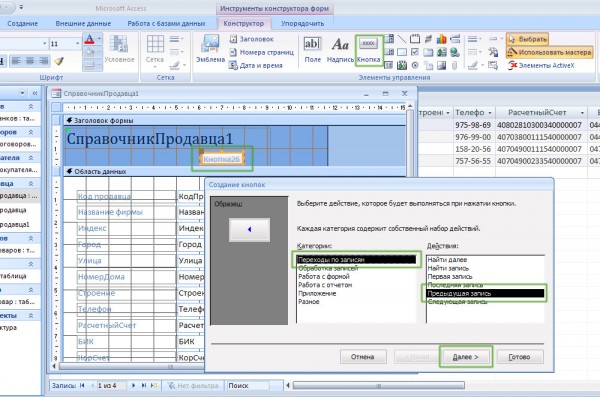Viewport: 600px width, 397px height.
Task: Select the Image control icon
Action: [x=442, y=65]
